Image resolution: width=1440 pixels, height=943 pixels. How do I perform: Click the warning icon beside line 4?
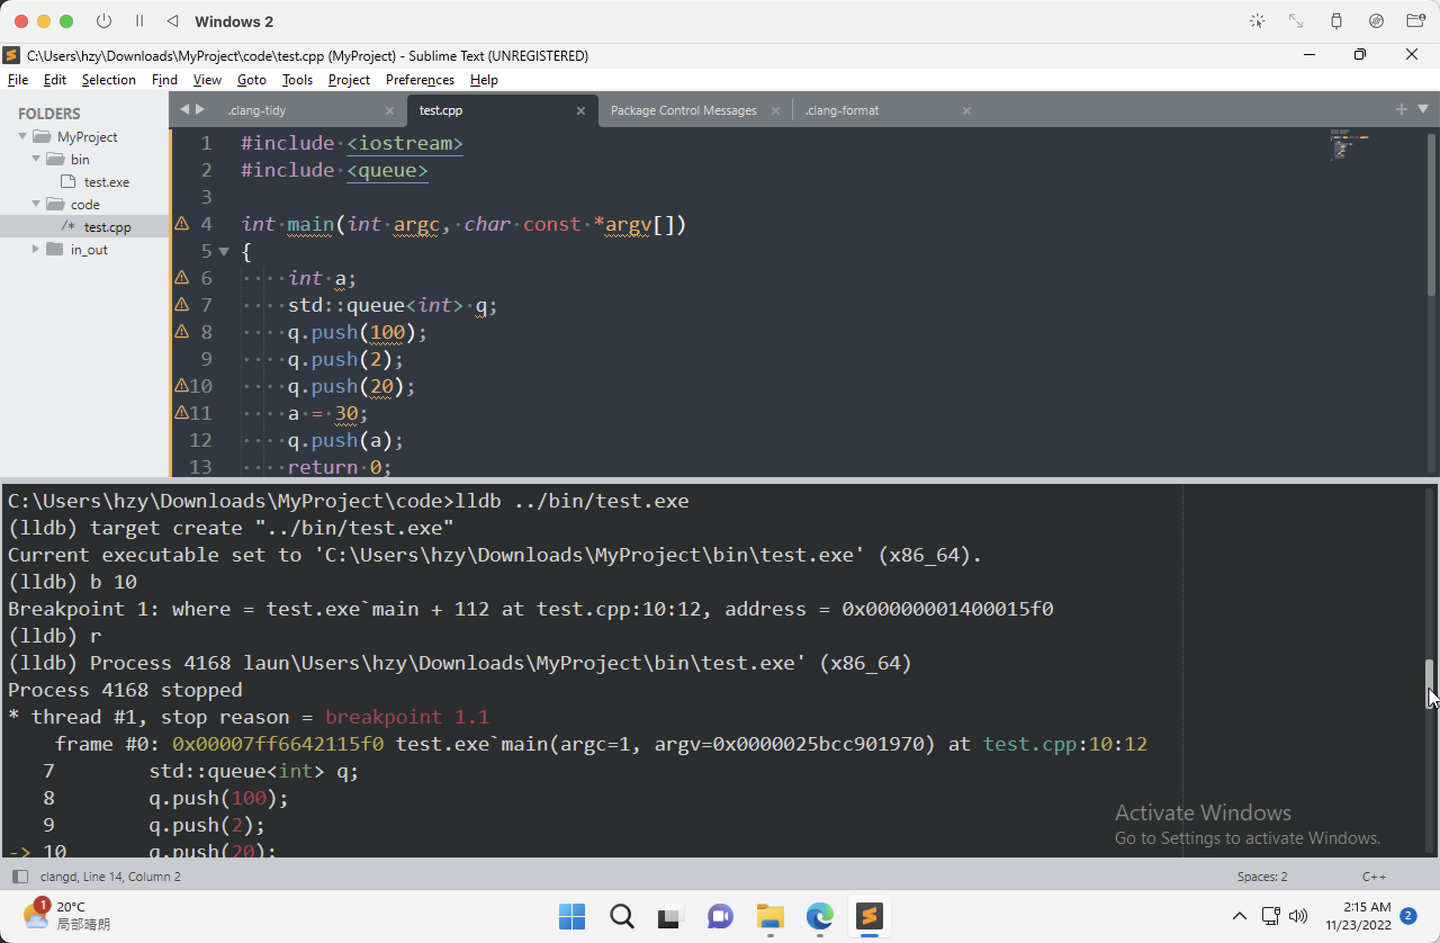pos(182,224)
